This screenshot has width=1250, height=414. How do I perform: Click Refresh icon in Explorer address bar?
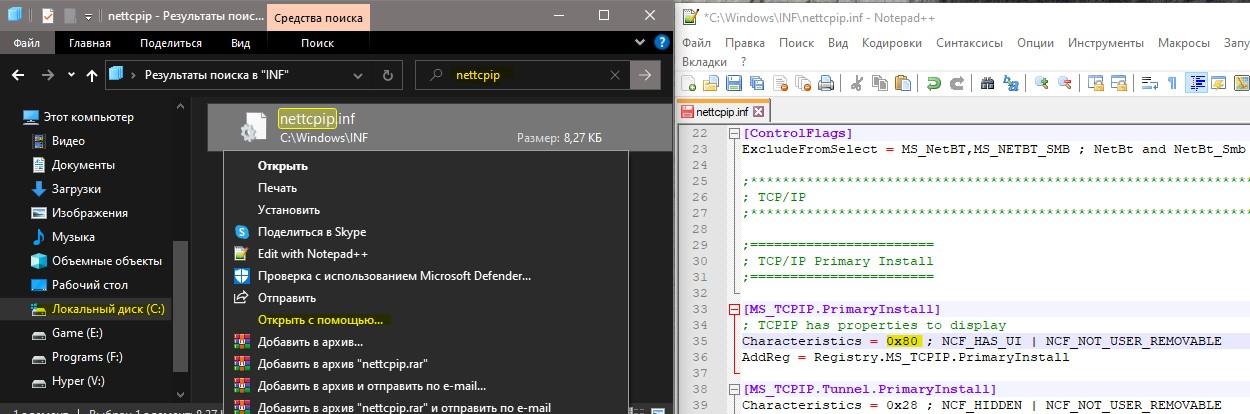click(389, 75)
